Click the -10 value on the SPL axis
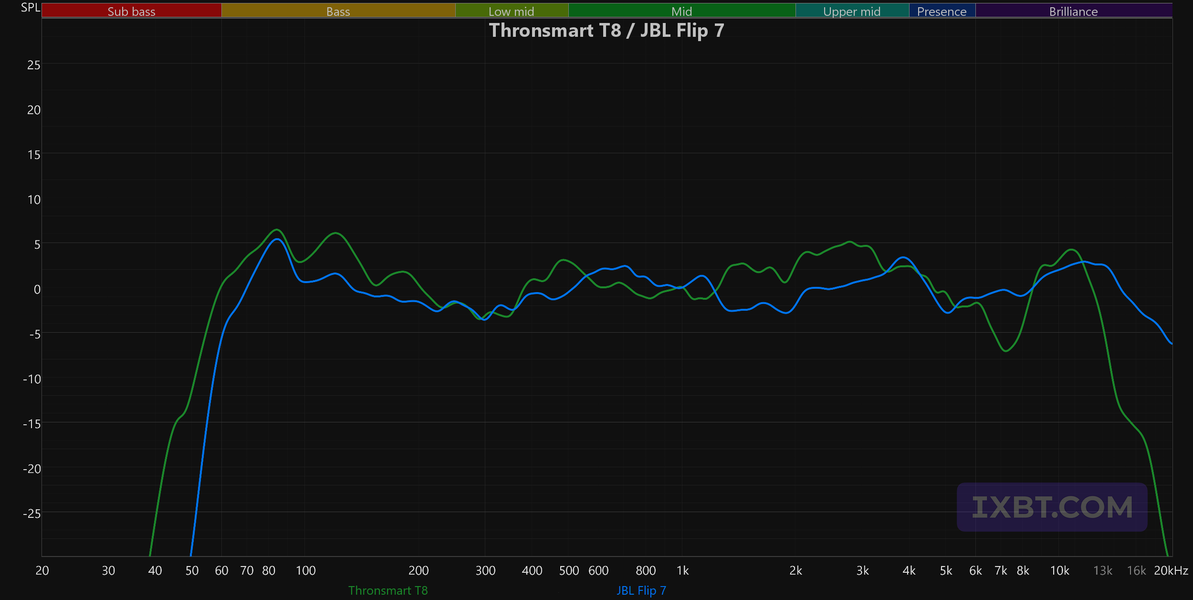Screen dimensions: 1193x600 [x=30, y=379]
